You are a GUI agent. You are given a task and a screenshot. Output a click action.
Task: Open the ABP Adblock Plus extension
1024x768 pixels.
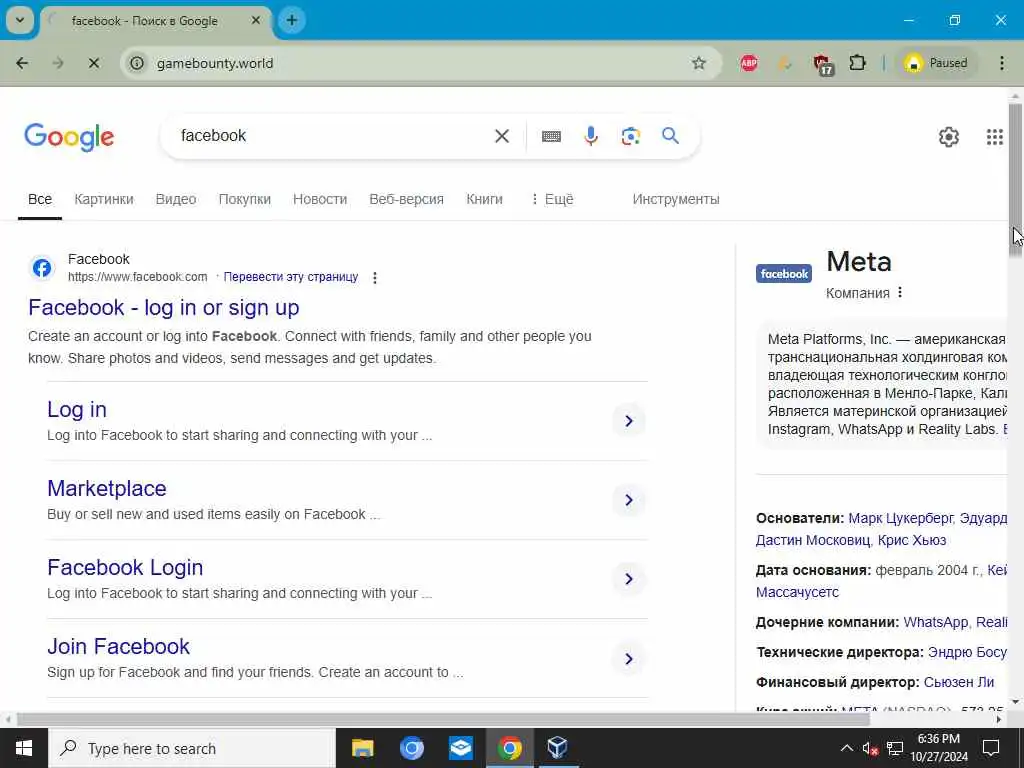pos(749,63)
